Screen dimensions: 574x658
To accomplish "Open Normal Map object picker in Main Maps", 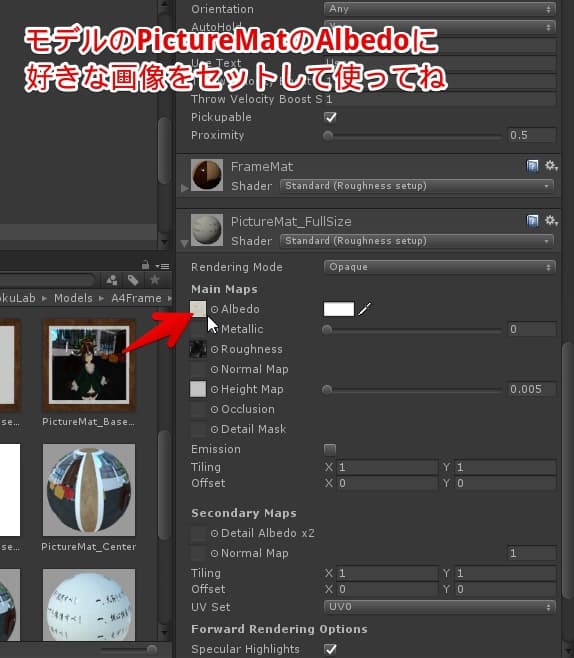I will pyautogui.click(x=214, y=369).
